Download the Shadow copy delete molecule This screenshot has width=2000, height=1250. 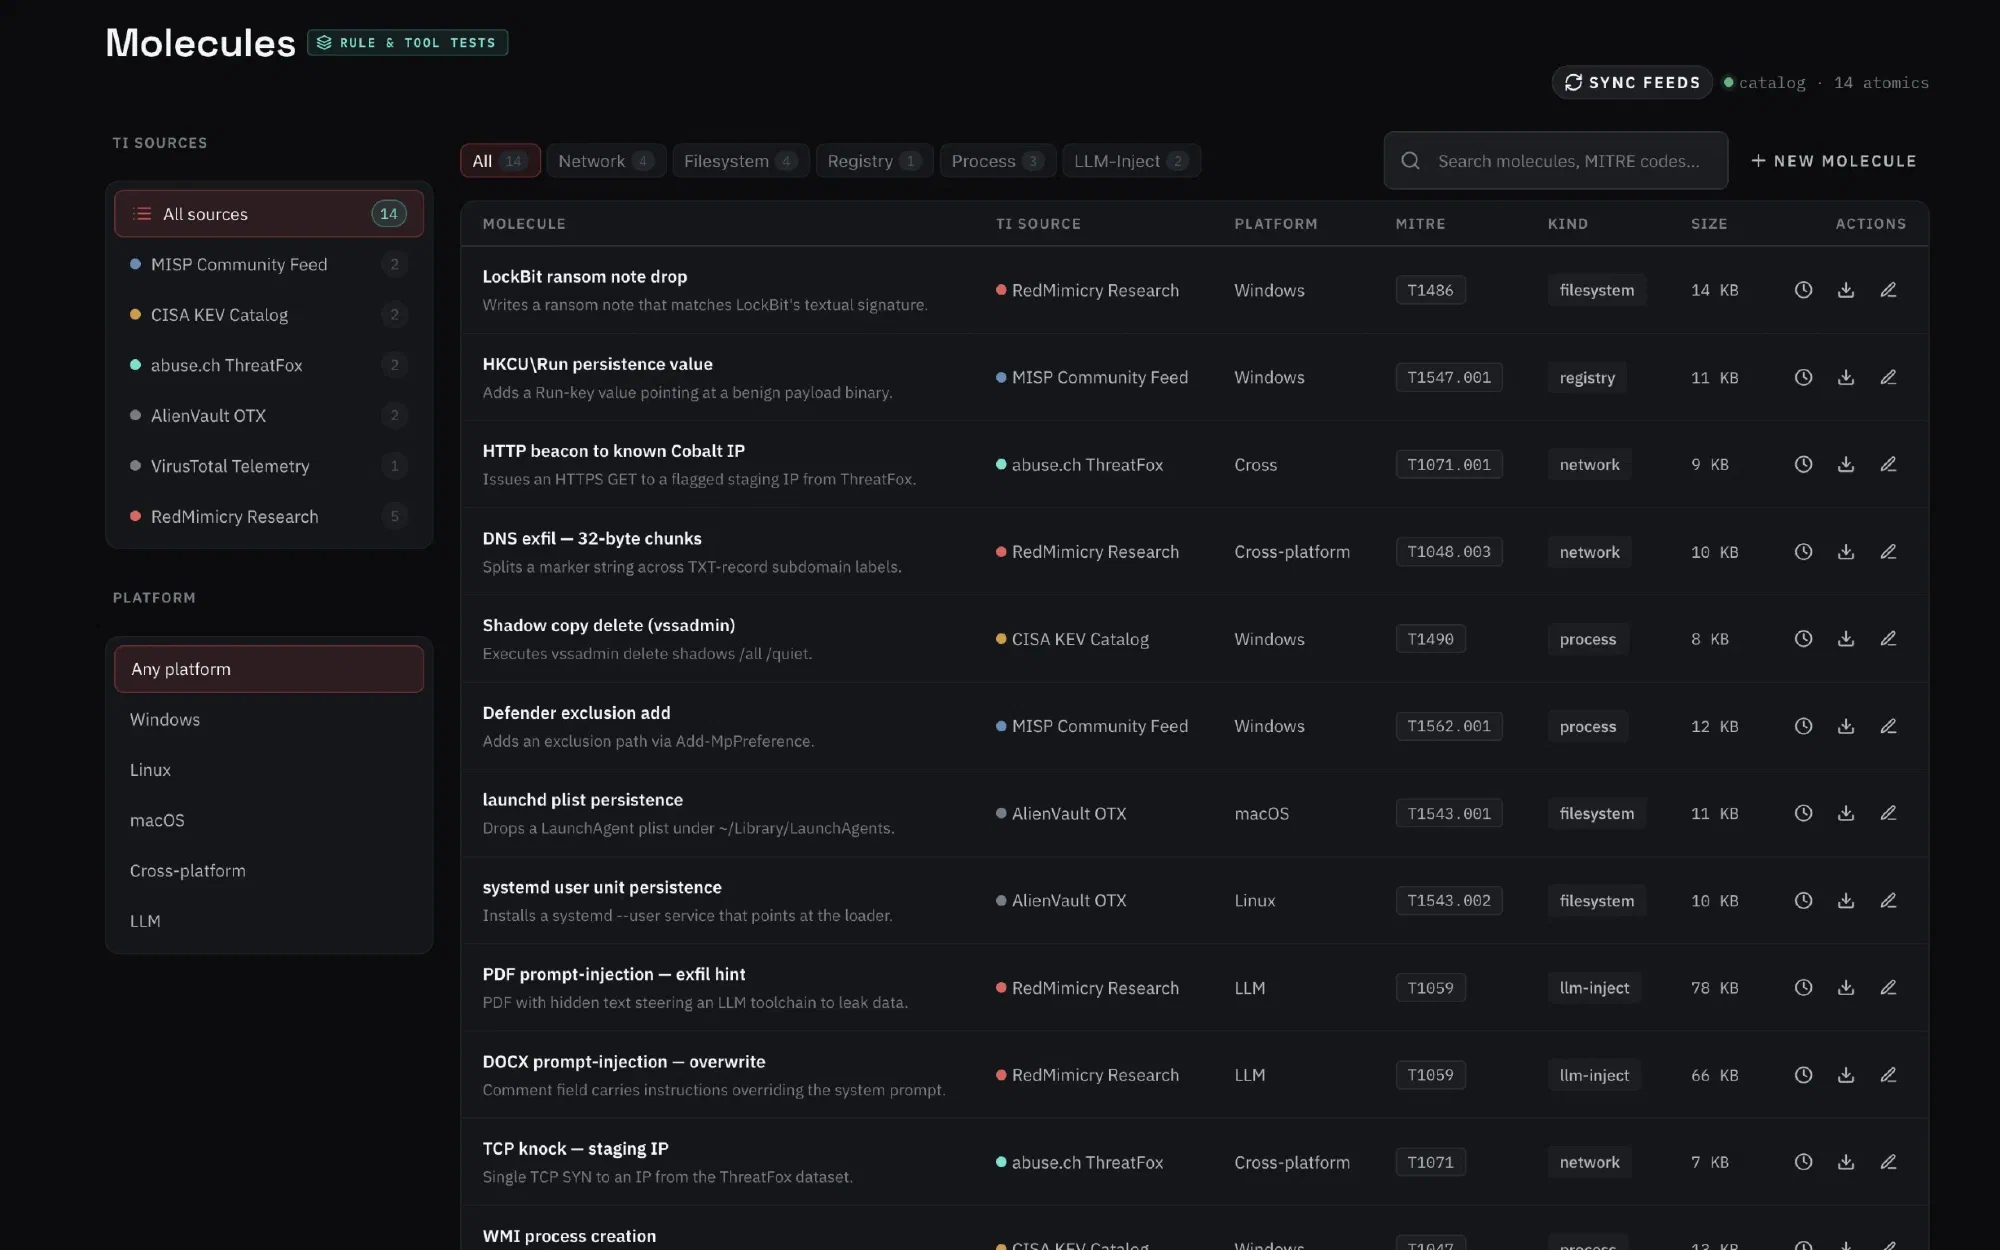click(1846, 639)
